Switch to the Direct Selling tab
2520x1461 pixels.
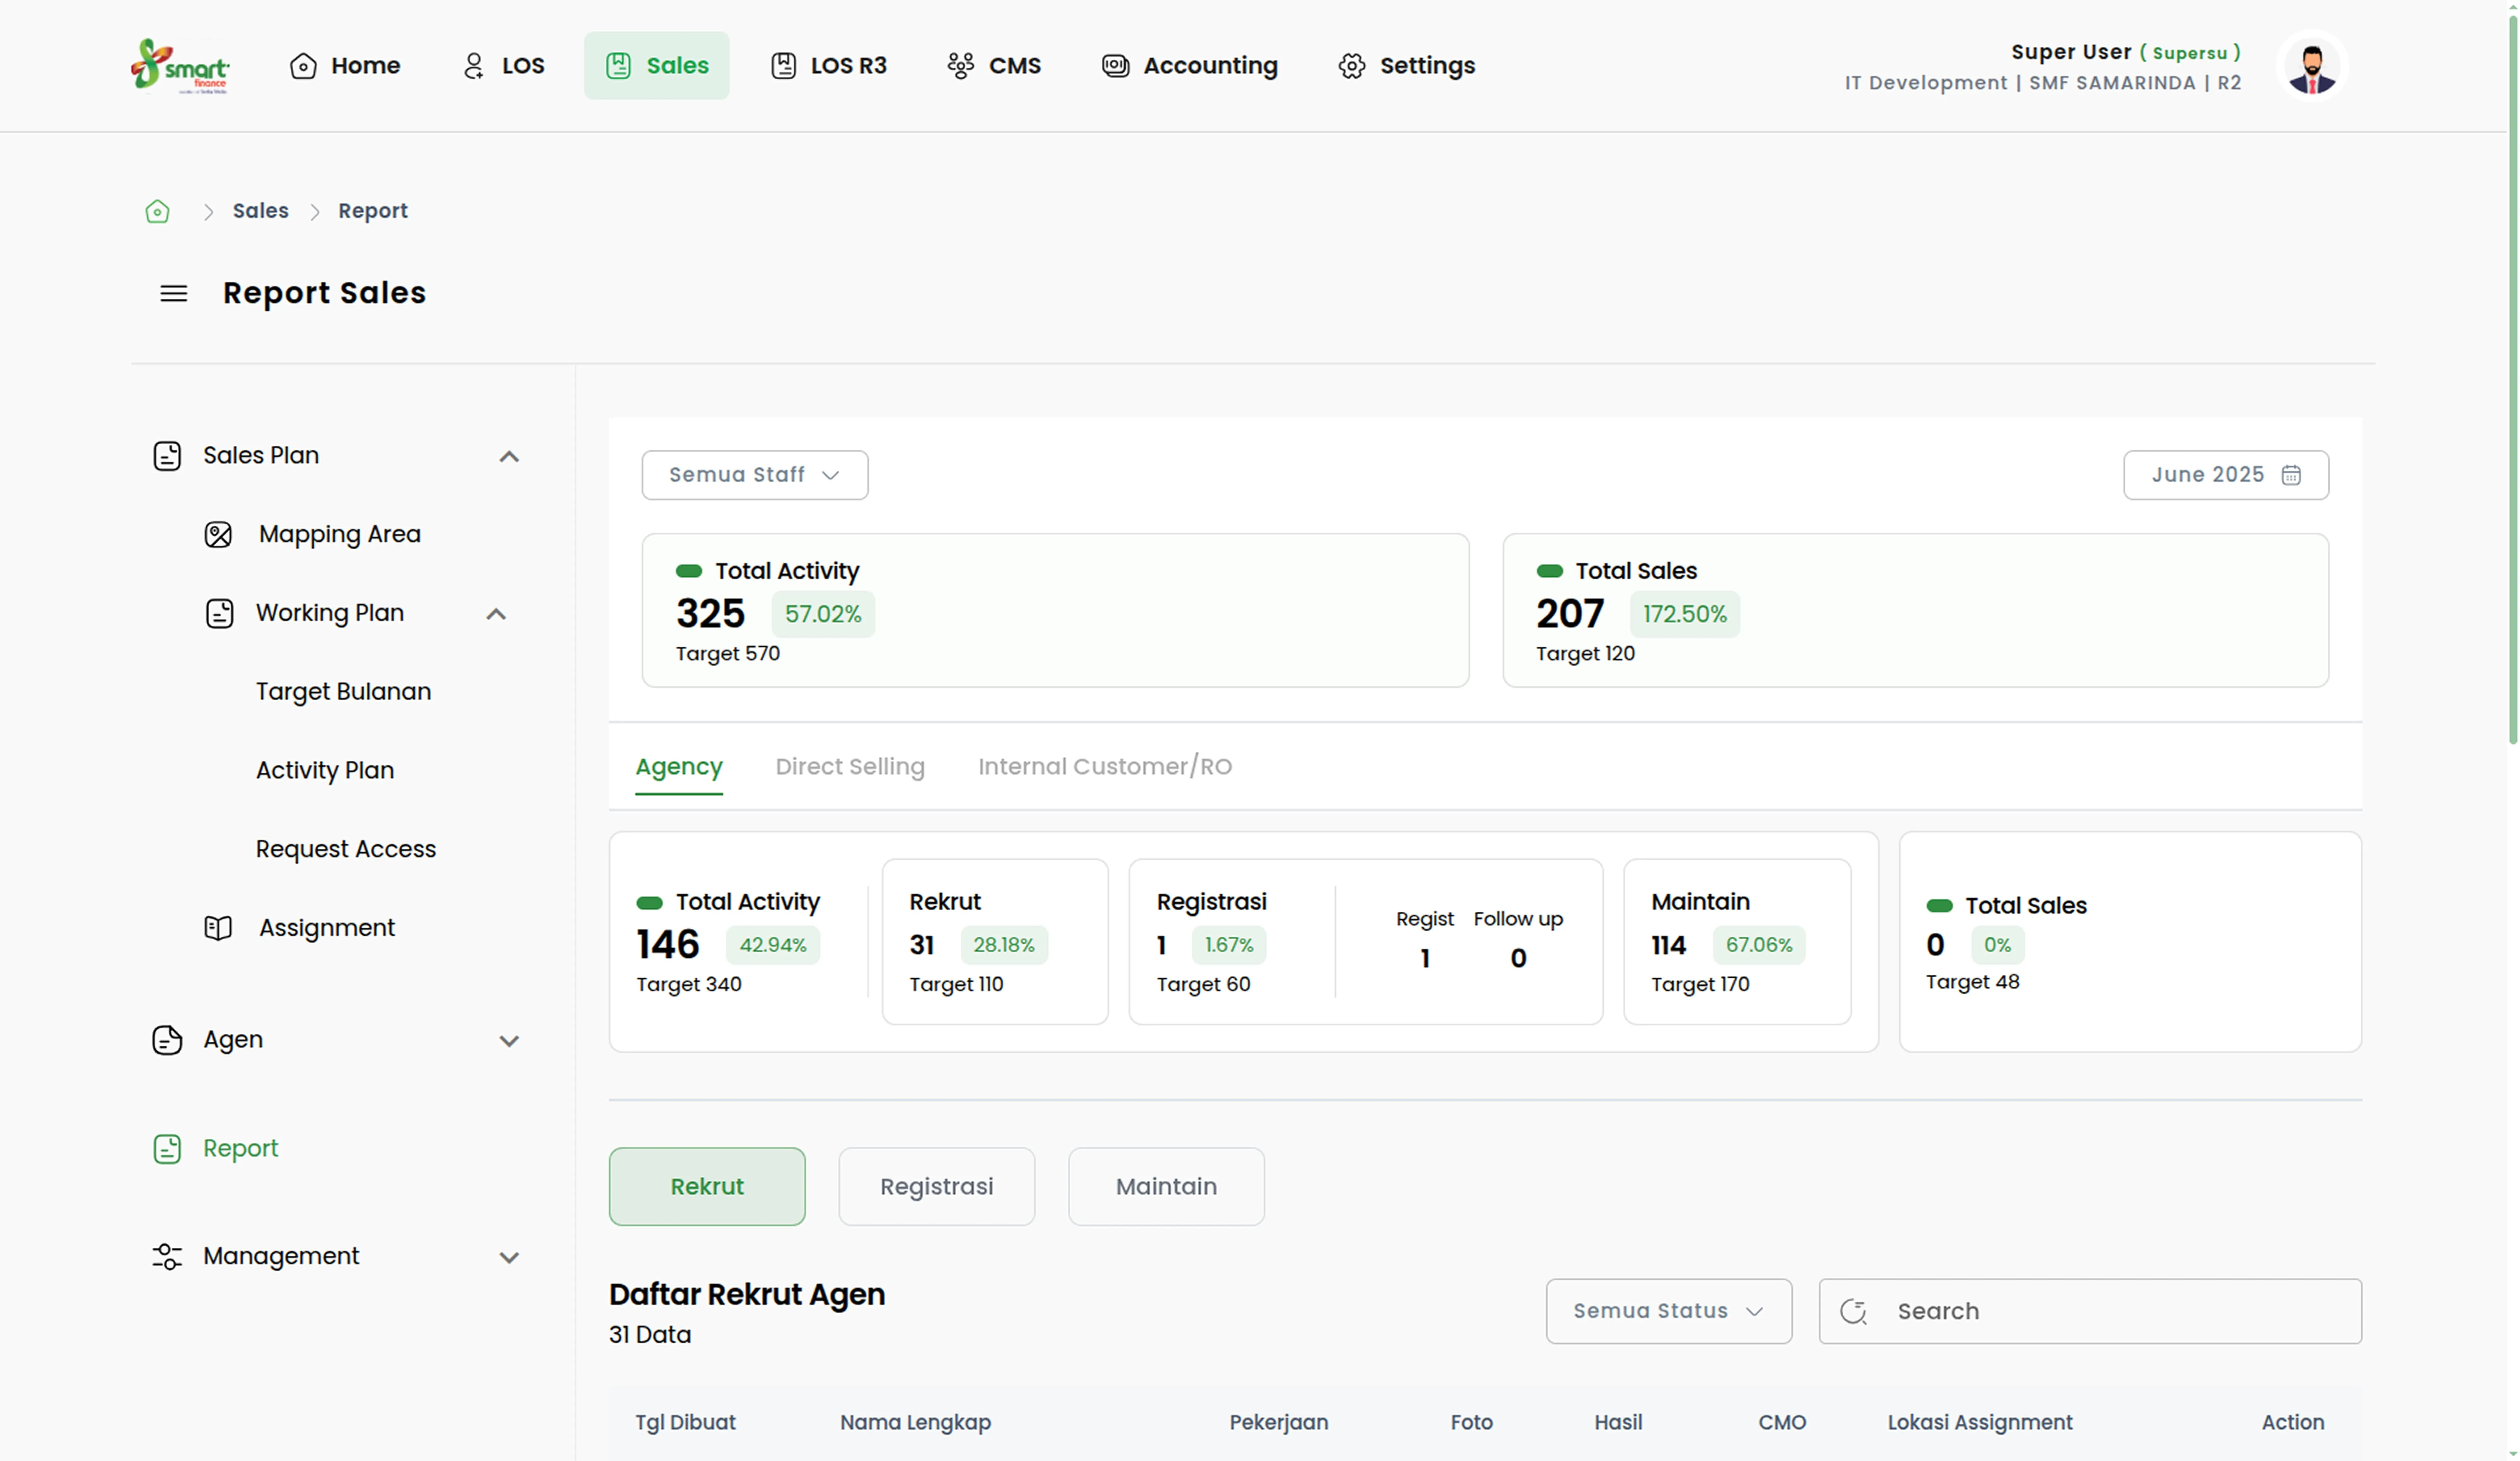[x=850, y=767]
